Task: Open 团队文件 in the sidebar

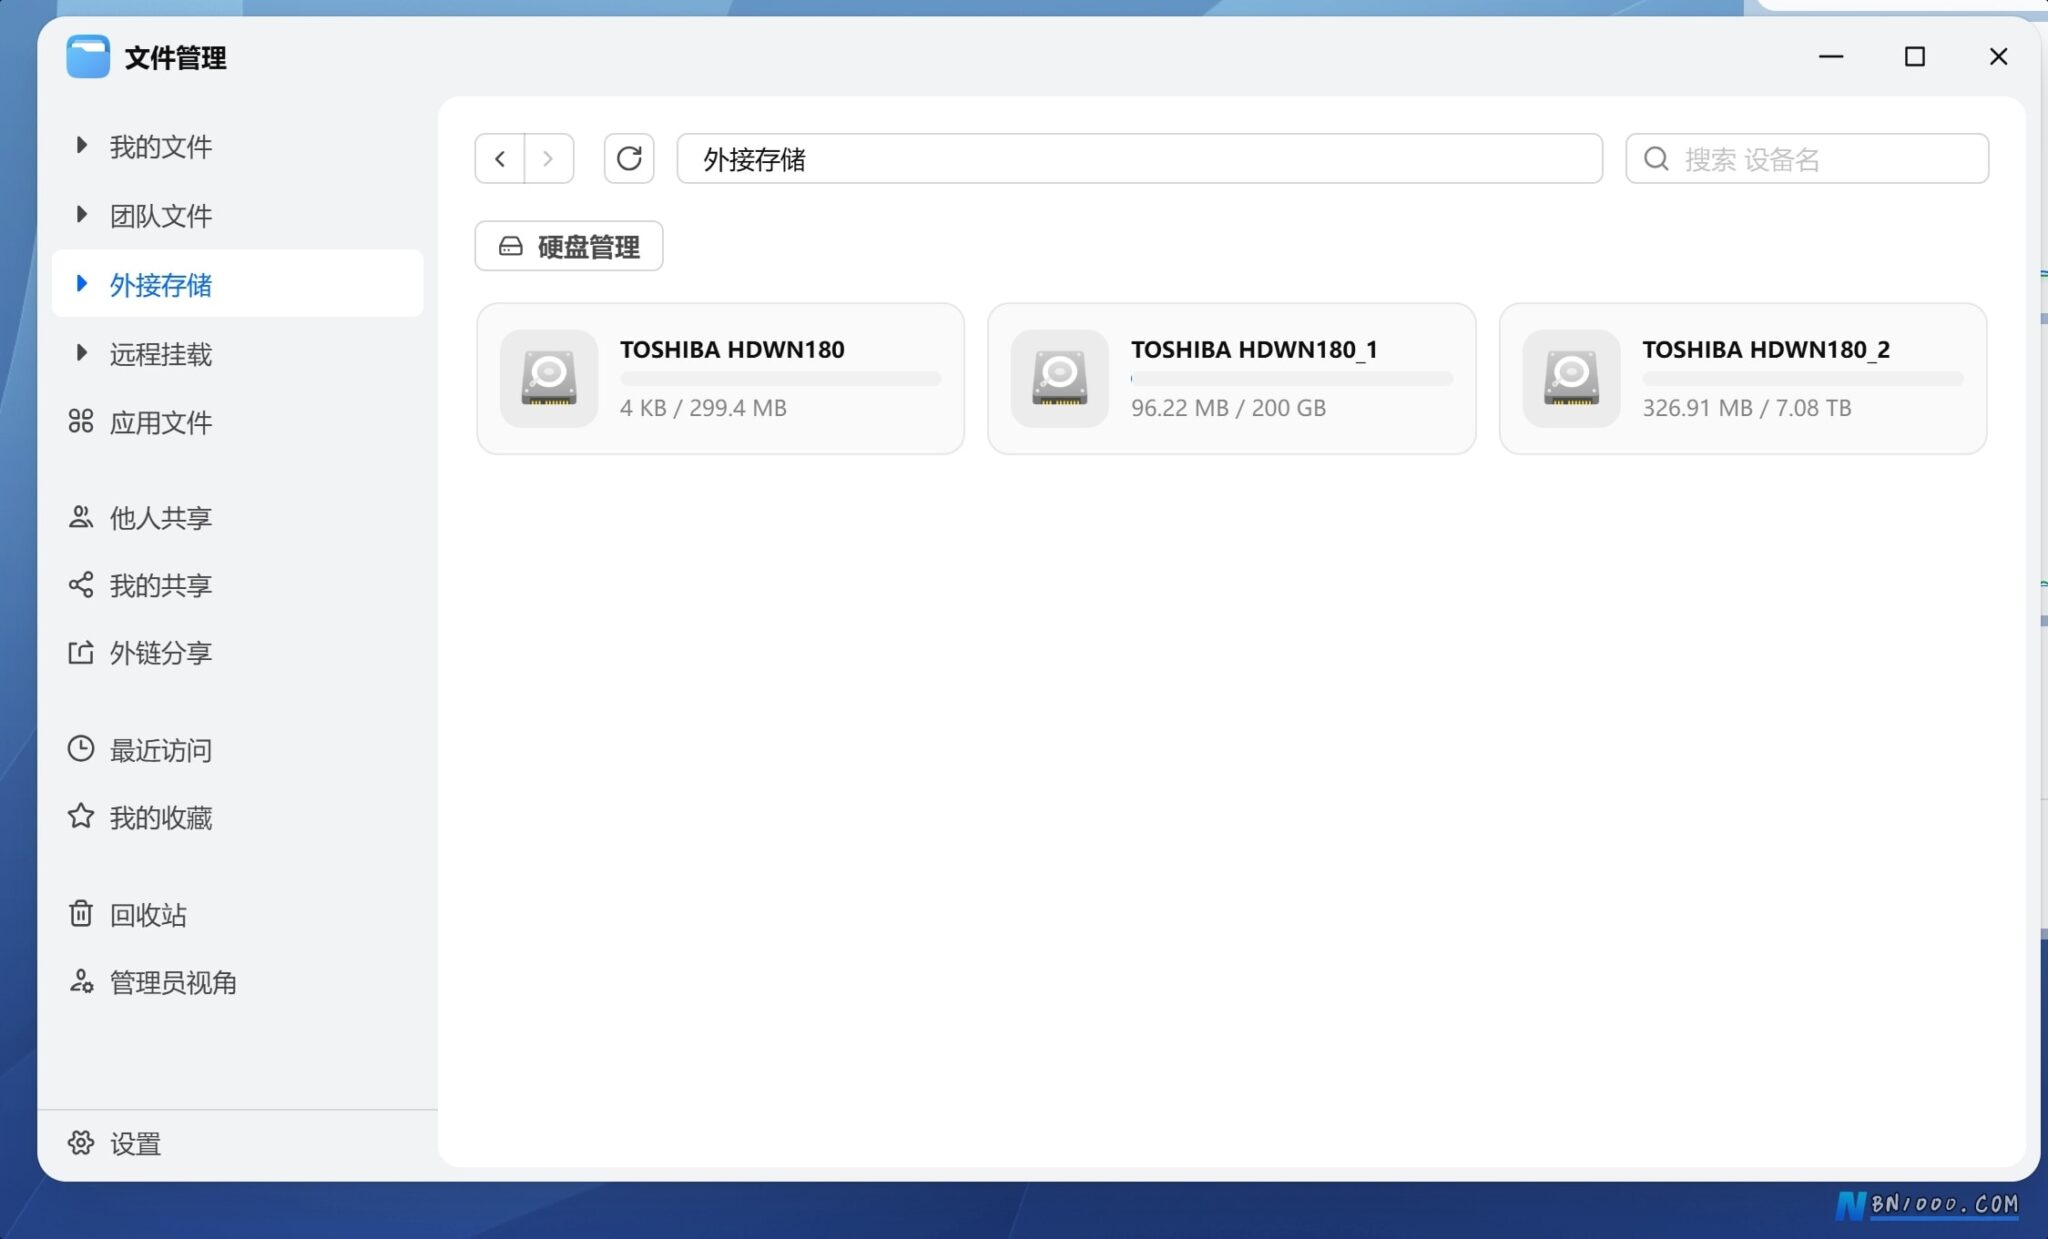Action: coord(238,216)
